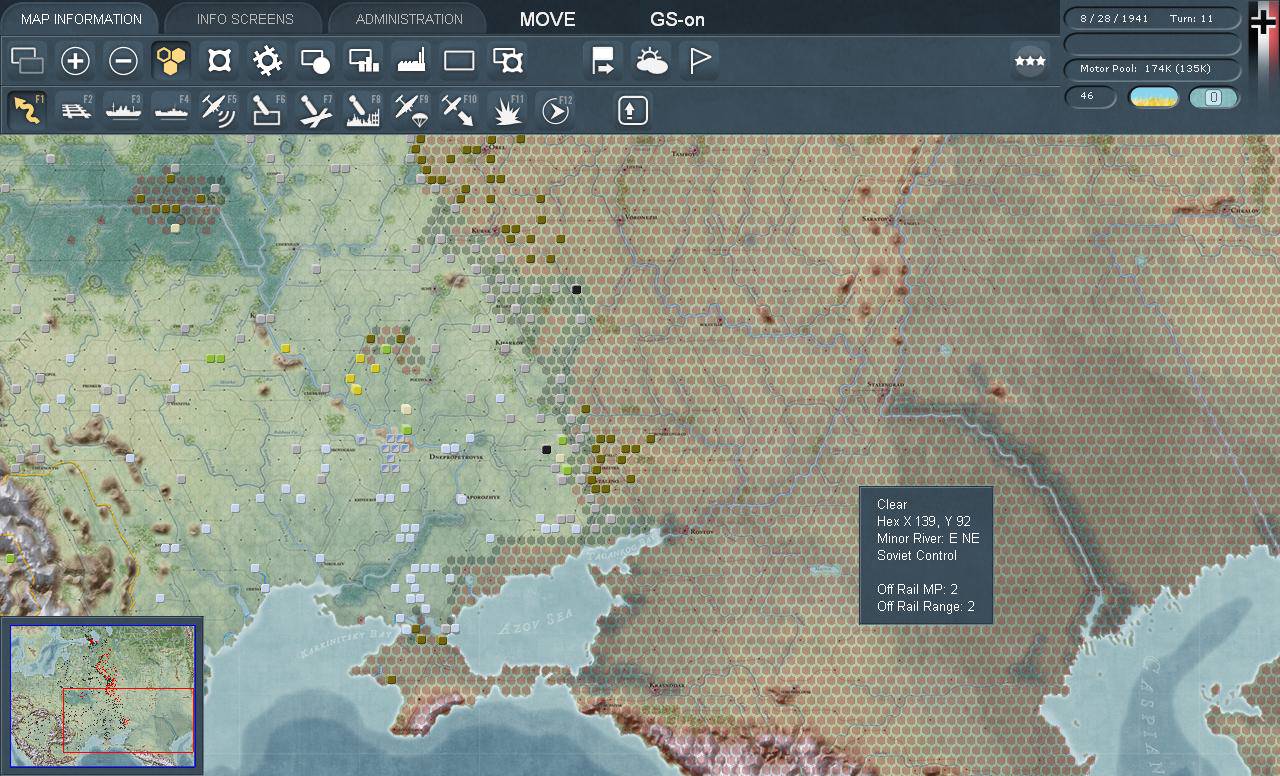Click the F12 arrow-in-circle icon
Viewport: 1280px width, 776px height.
(556, 109)
